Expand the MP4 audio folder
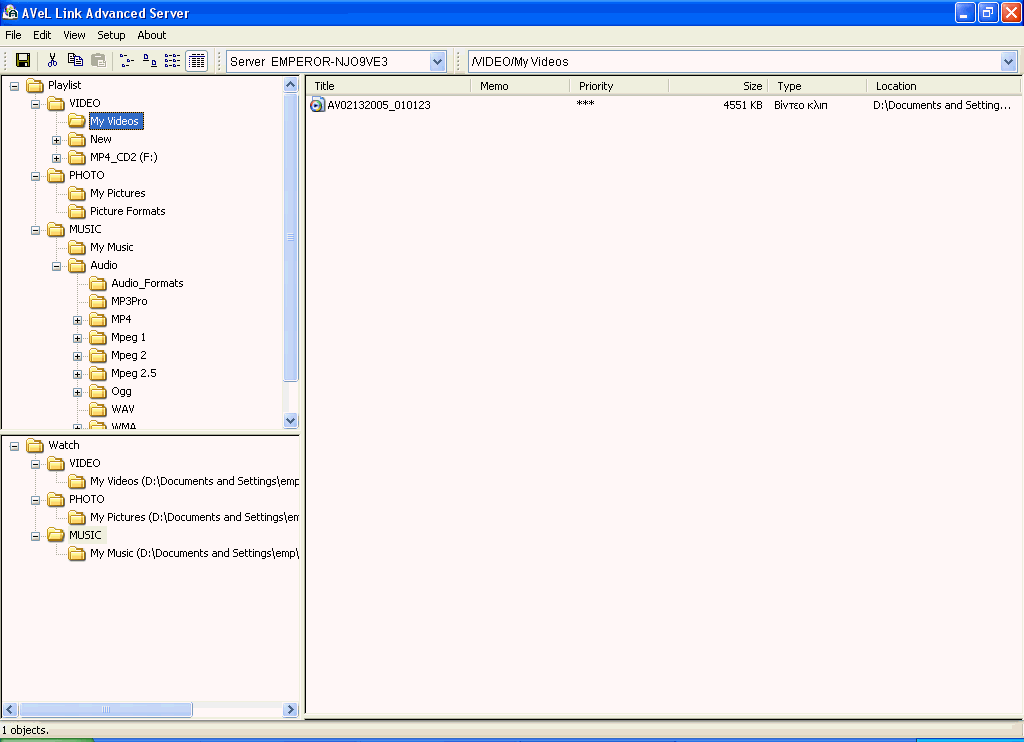1024x742 pixels. 77,320
